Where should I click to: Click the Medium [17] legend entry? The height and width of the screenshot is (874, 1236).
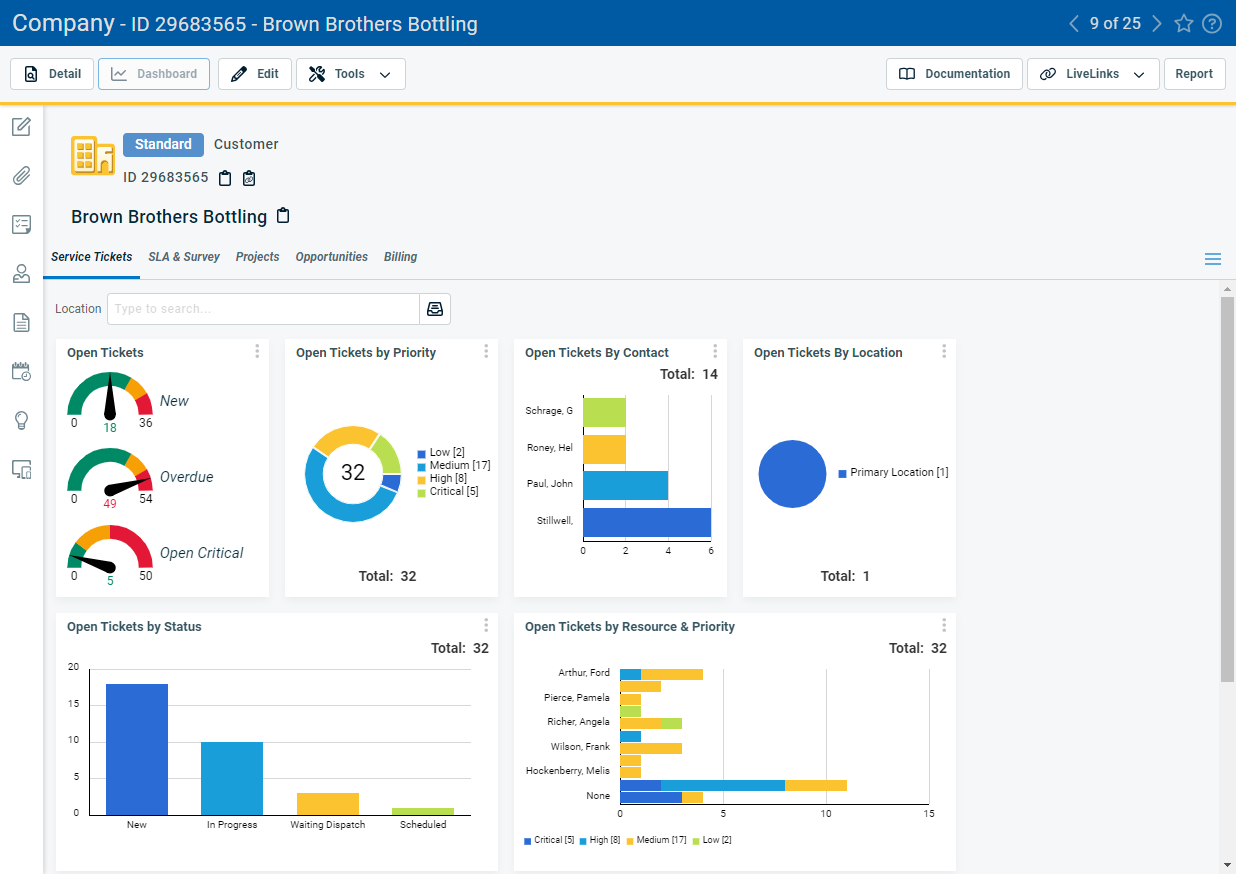click(x=454, y=466)
